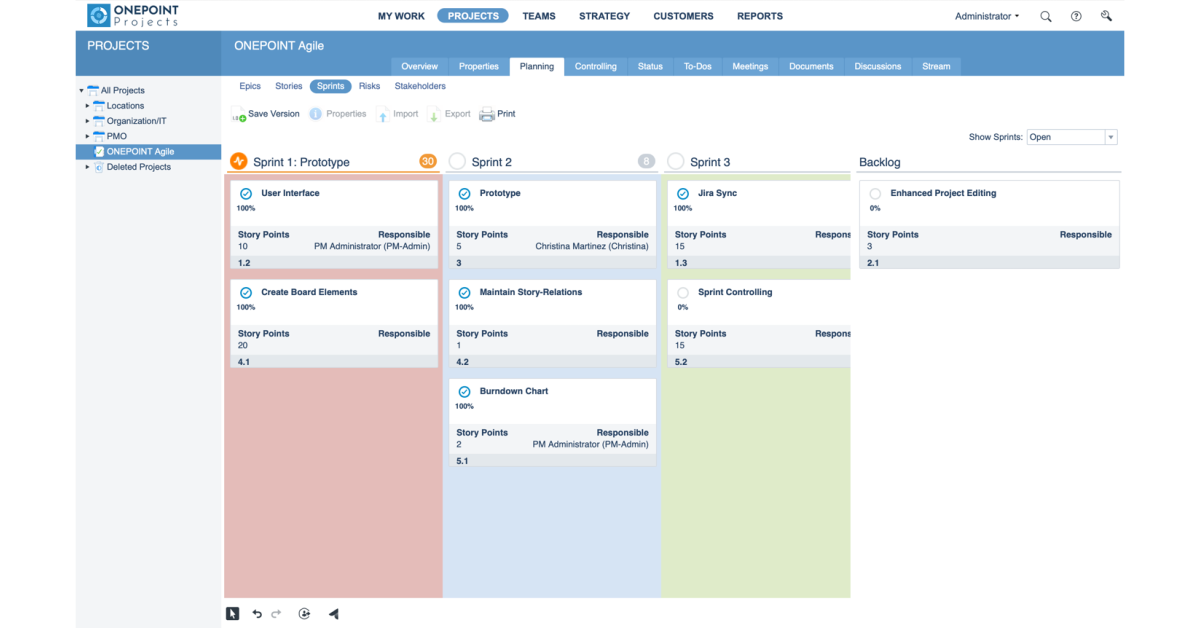
Task: Click the Deleted Projects trash icon
Action: [x=99, y=167]
